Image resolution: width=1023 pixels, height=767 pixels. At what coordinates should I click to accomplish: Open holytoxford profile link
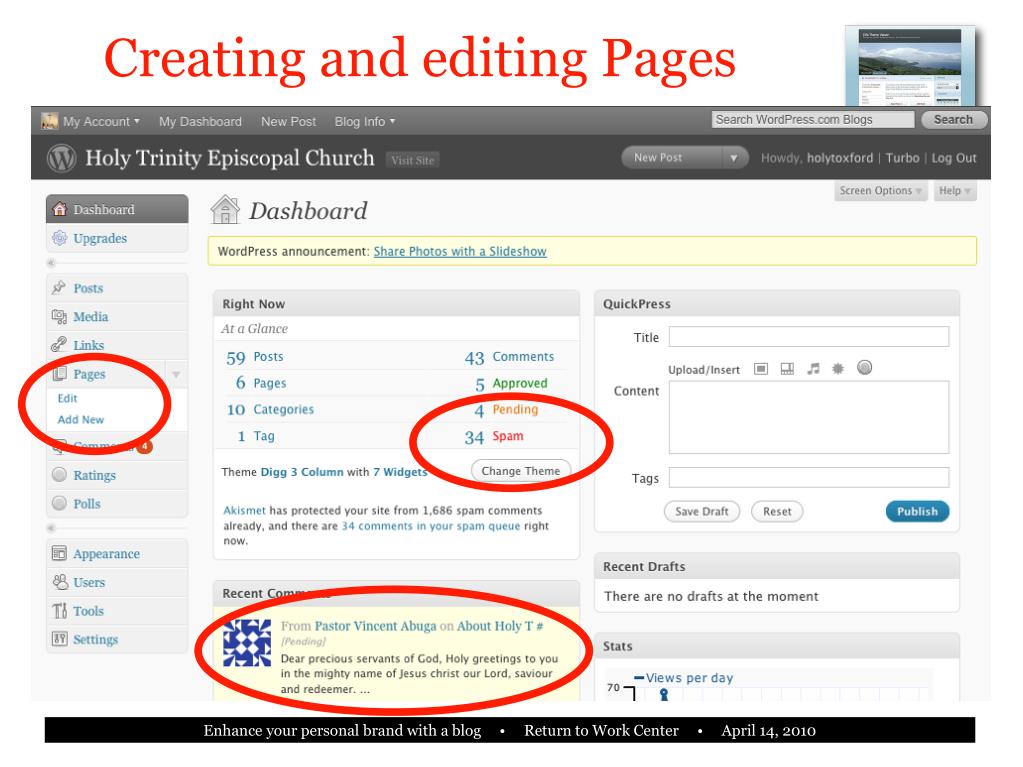pyautogui.click(x=840, y=158)
